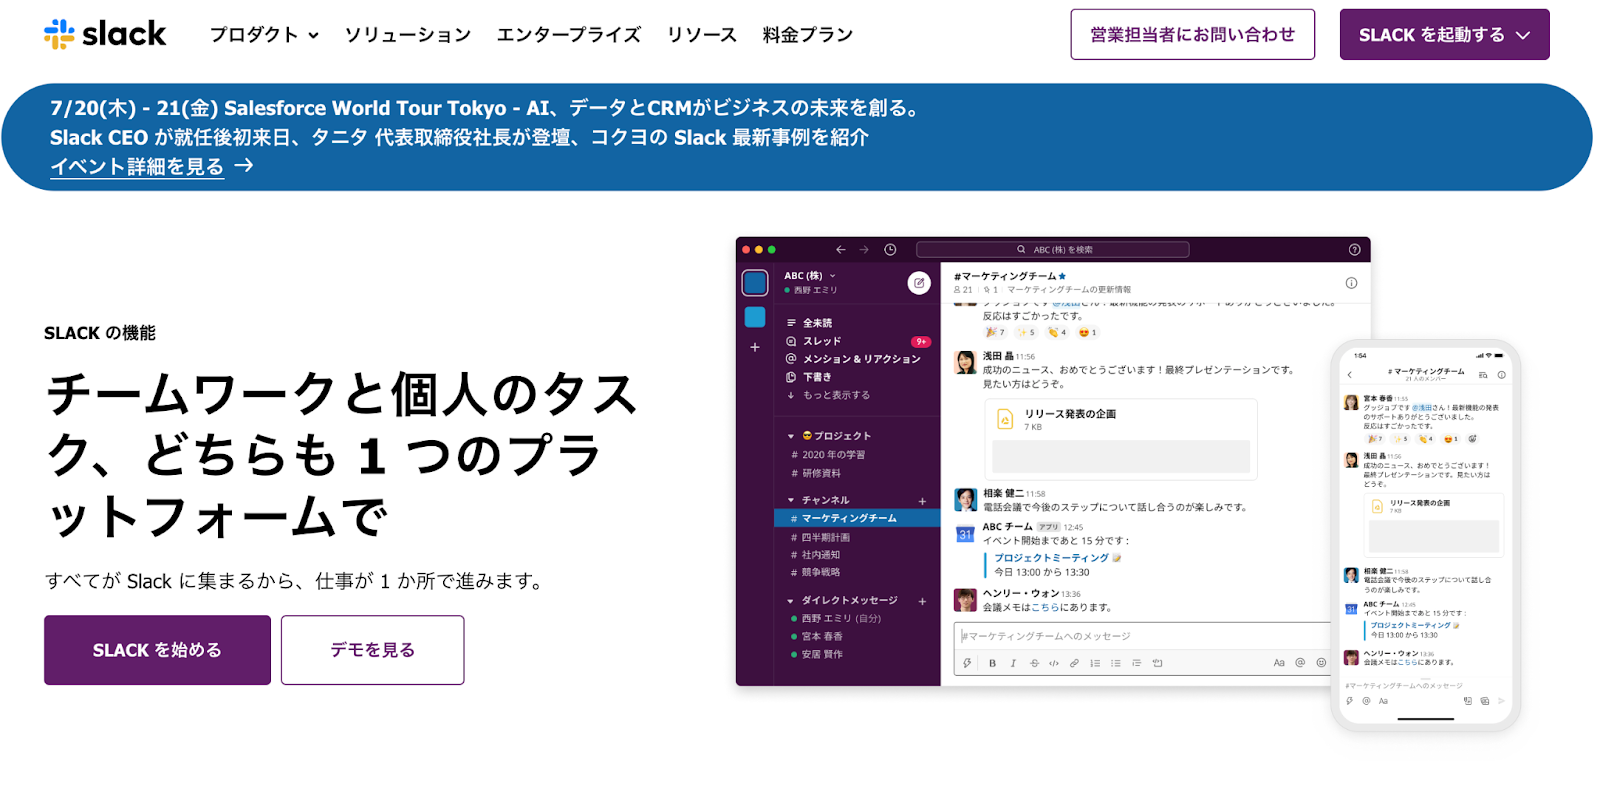Screen dimensions: 1600x790
Task: Open the リリース発表の企画 file attachment on desktop
Action: tap(1121, 439)
